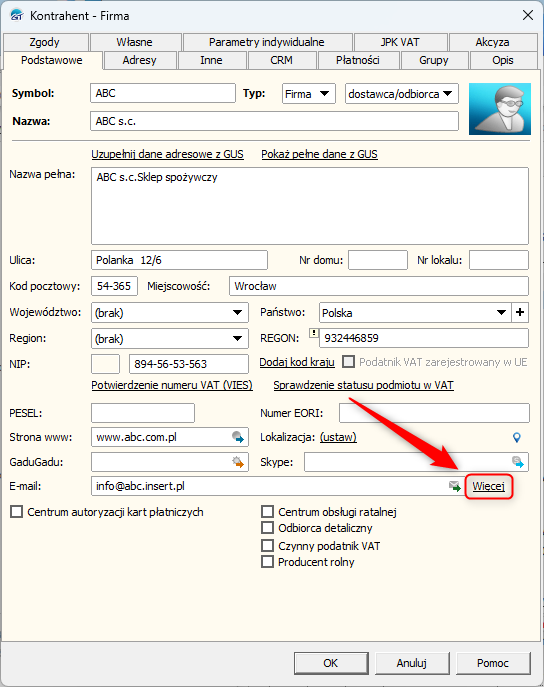Image resolution: width=544 pixels, height=687 pixels.
Task: Check the Producent rolny checkbox
Action: (x=267, y=562)
